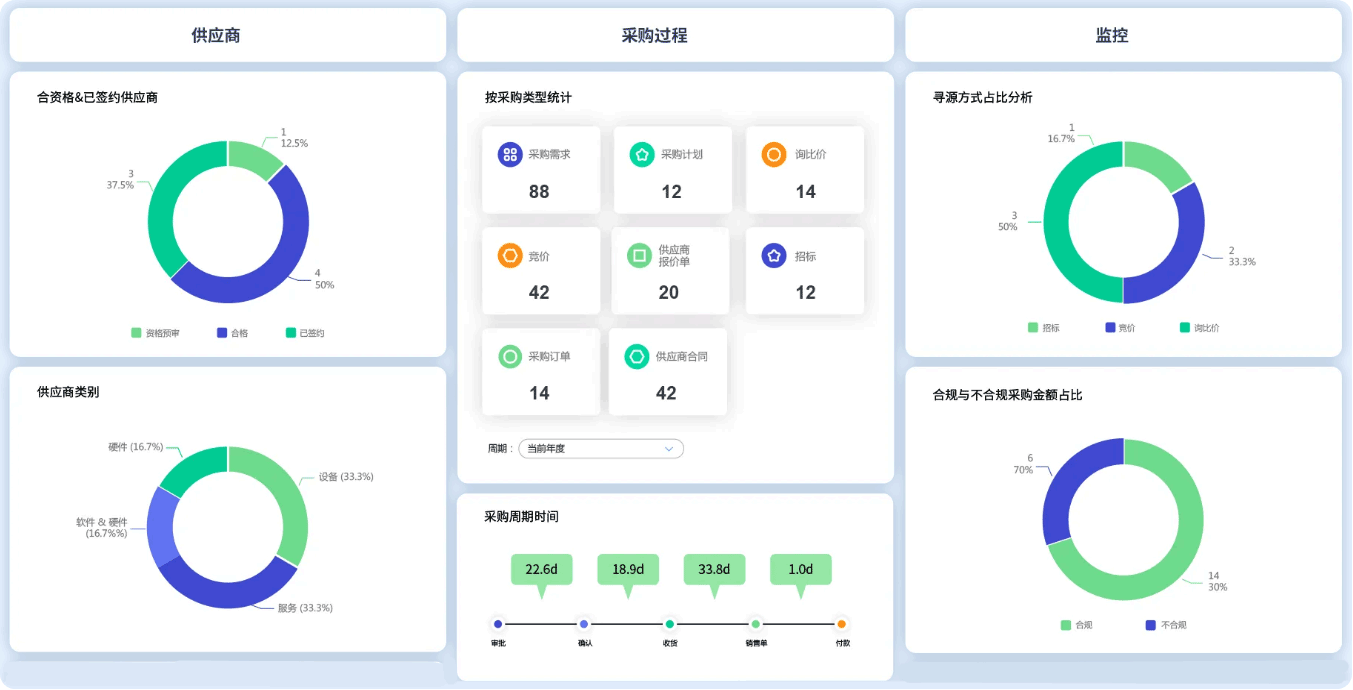Click the 供应商报价单 icon
The width and height of the screenshot is (1353, 690).
pyautogui.click(x=641, y=255)
